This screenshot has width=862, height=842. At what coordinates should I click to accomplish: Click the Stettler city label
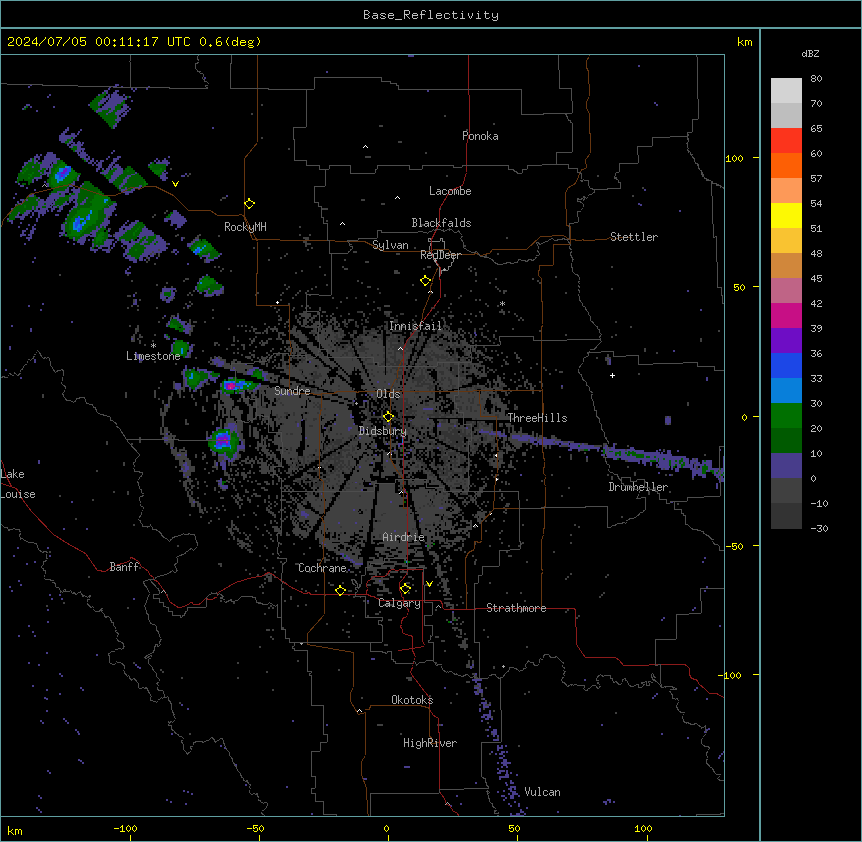point(633,237)
